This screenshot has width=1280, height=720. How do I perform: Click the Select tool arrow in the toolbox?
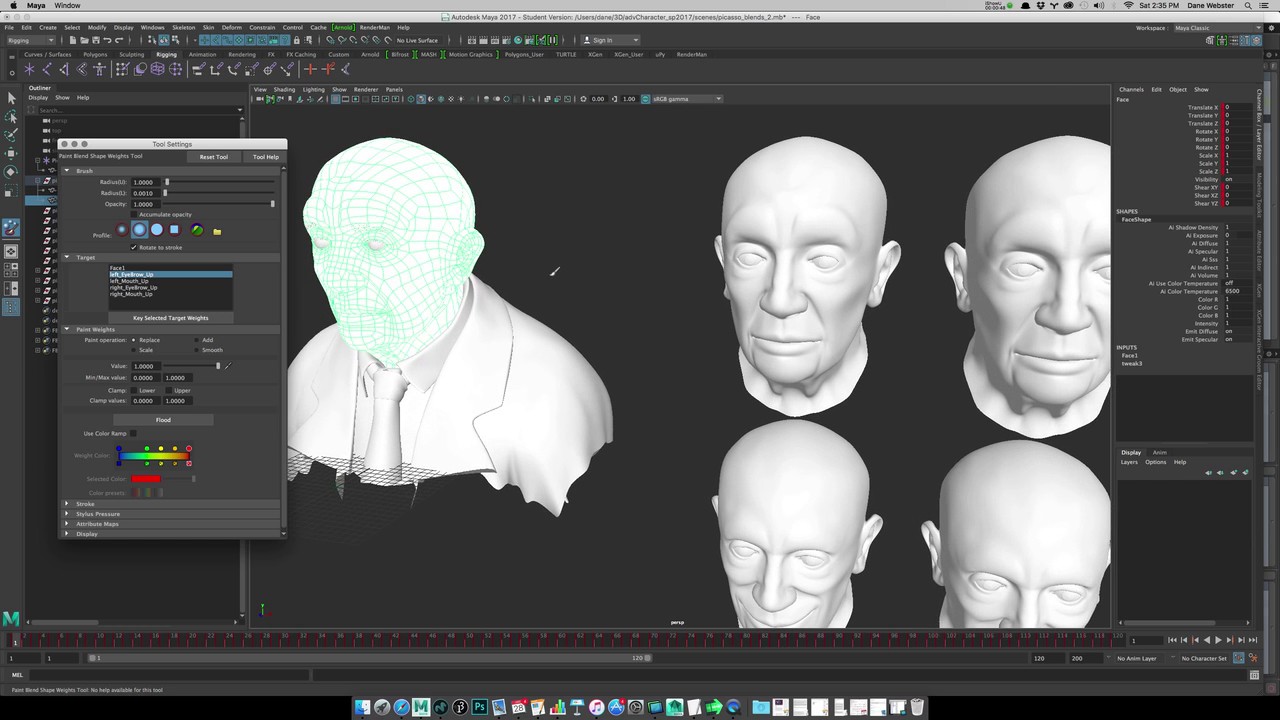(x=11, y=98)
